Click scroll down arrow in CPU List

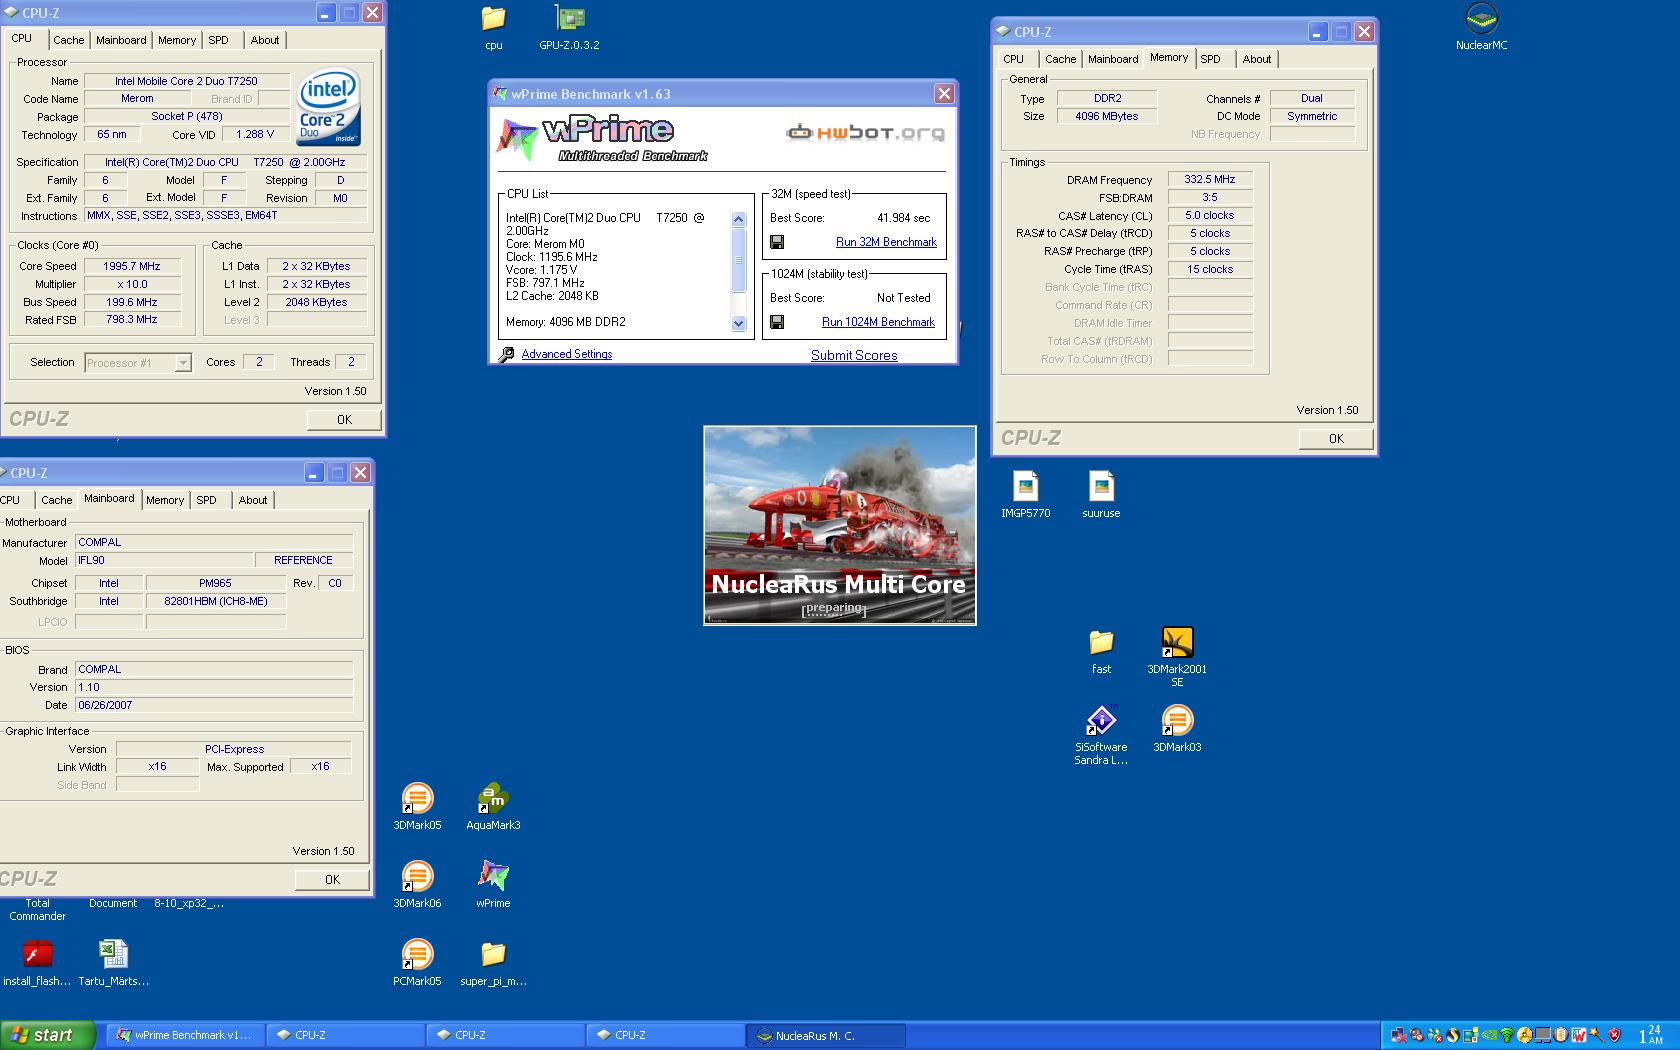coord(738,323)
